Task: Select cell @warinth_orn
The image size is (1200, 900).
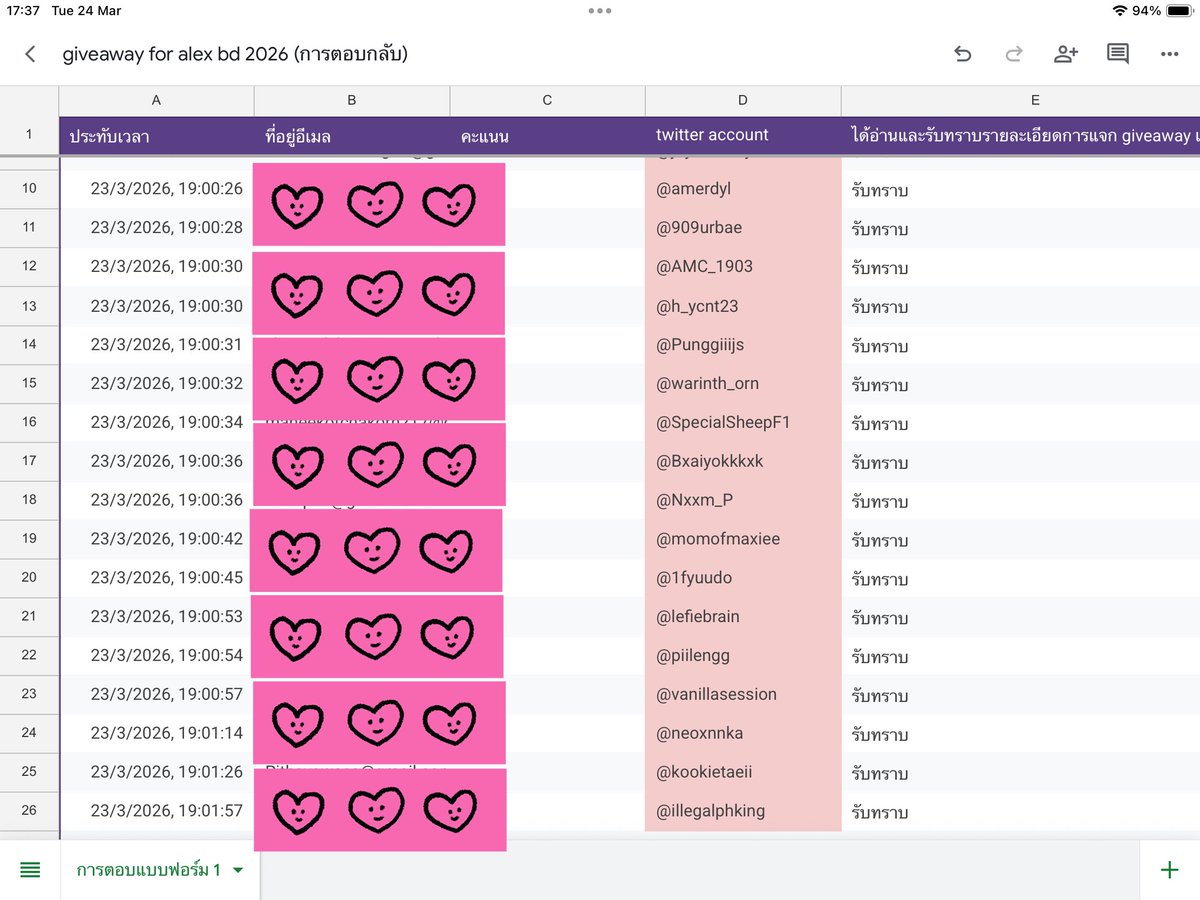Action: coord(743,383)
